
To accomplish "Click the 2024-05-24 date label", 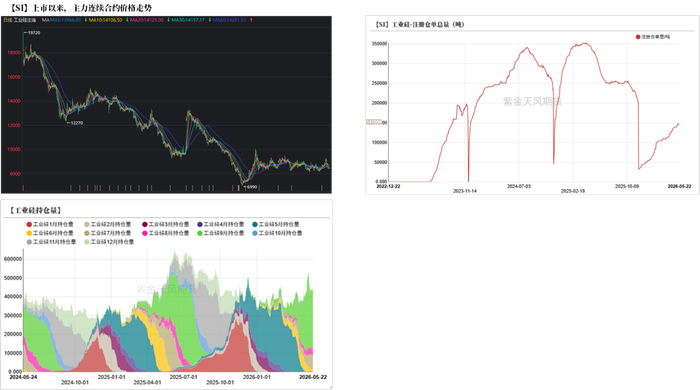I will coord(23,377).
